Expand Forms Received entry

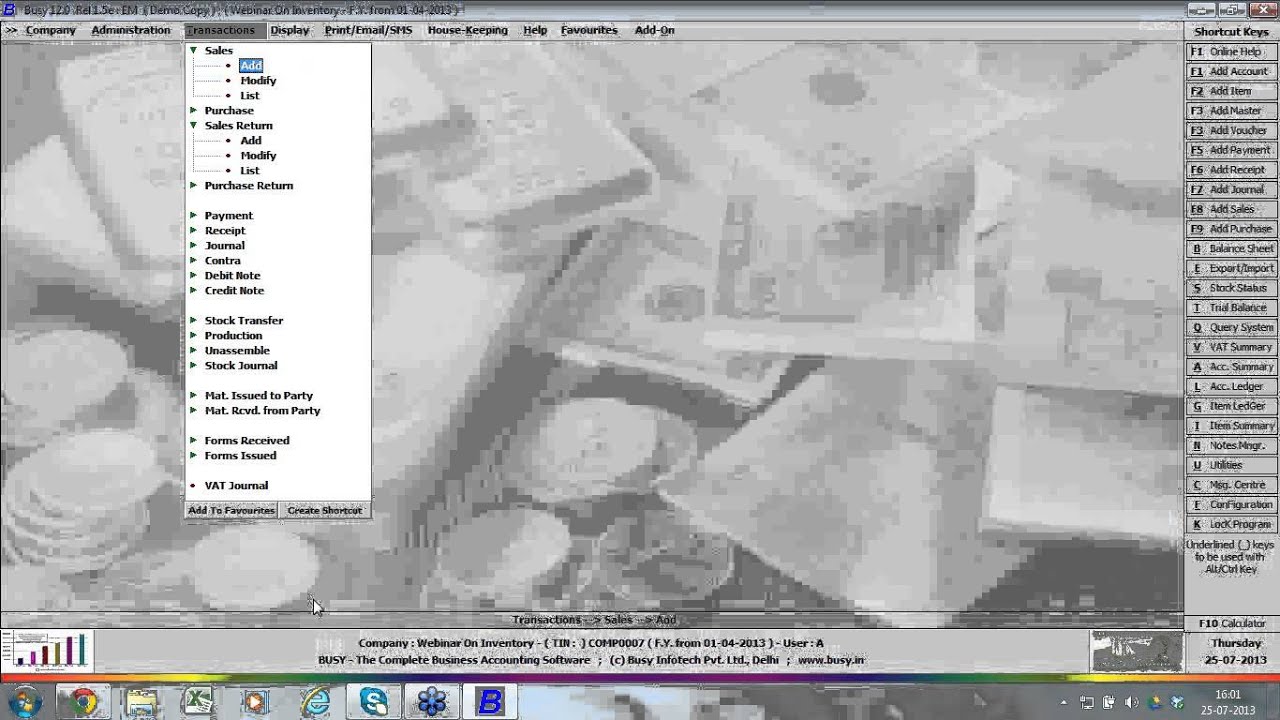tap(193, 440)
